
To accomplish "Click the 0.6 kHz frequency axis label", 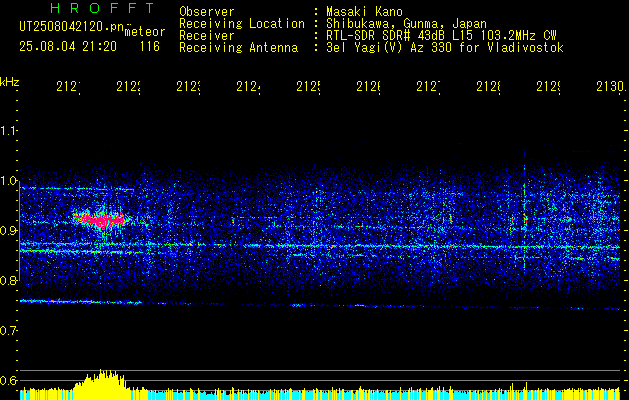I will tap(9, 380).
